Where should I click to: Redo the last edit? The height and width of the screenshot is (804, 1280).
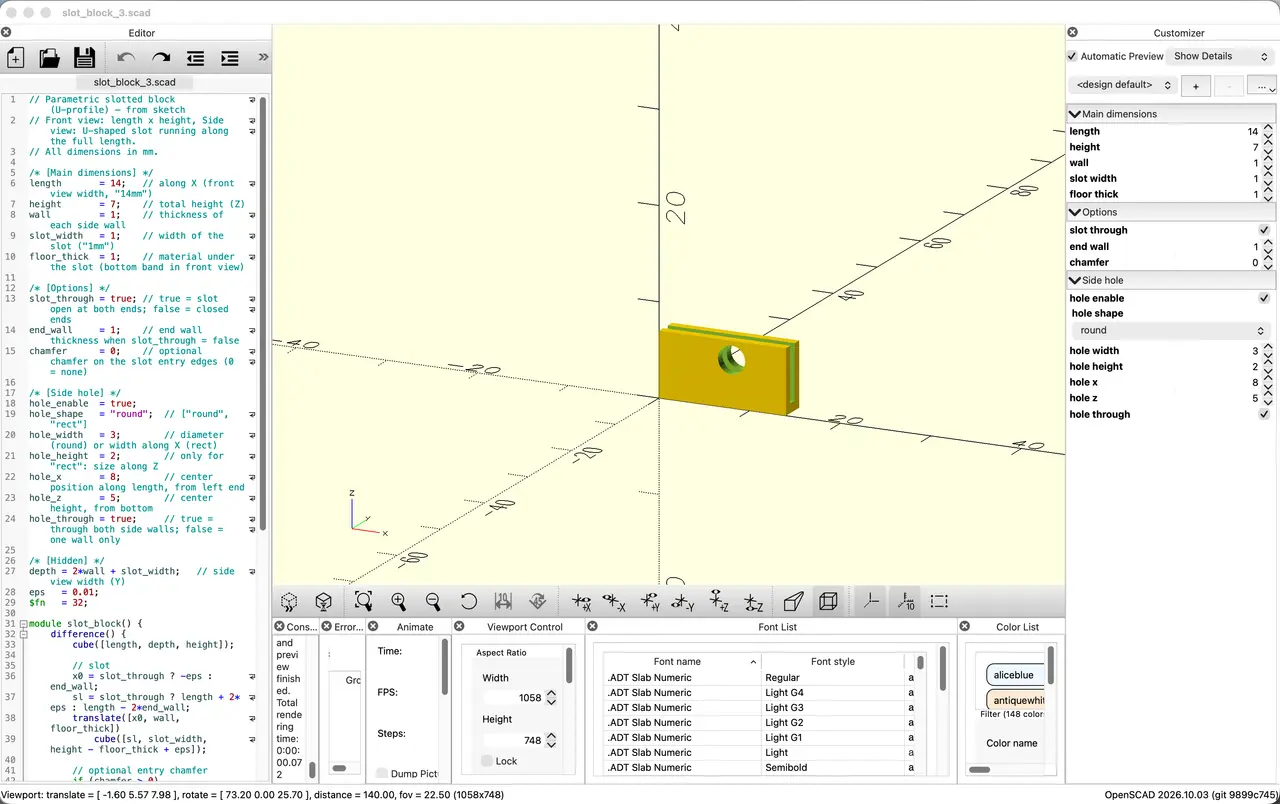161,58
